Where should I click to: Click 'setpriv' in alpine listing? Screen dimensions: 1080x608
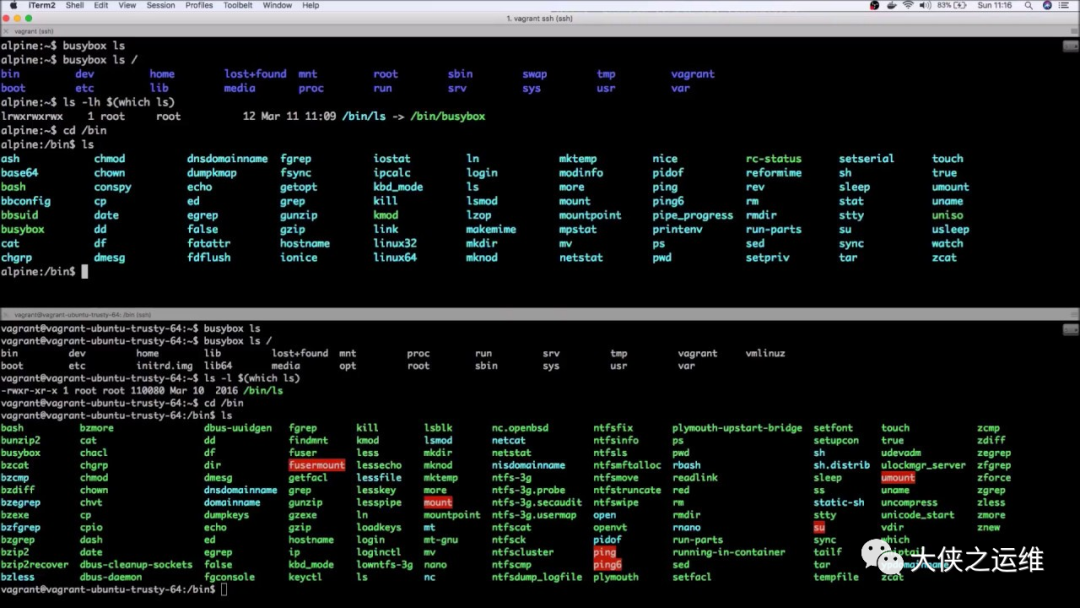coord(767,258)
